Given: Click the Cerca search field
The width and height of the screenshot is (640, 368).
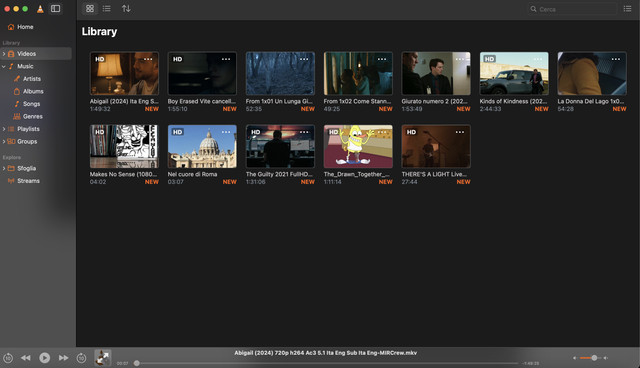Looking at the screenshot, I should point(573,9).
